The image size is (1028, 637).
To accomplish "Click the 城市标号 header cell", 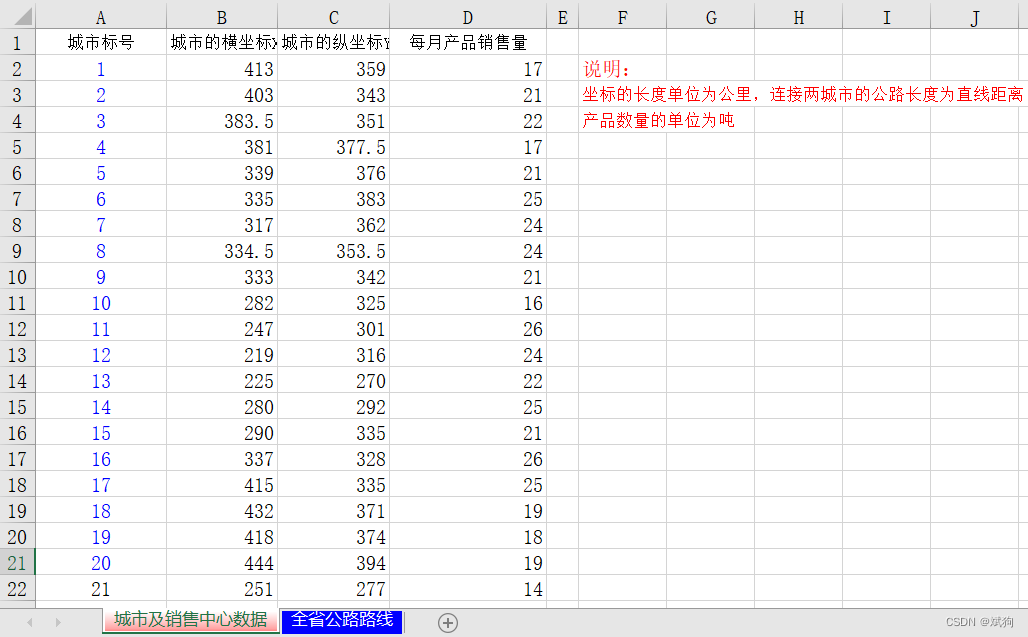I will 101,43.
